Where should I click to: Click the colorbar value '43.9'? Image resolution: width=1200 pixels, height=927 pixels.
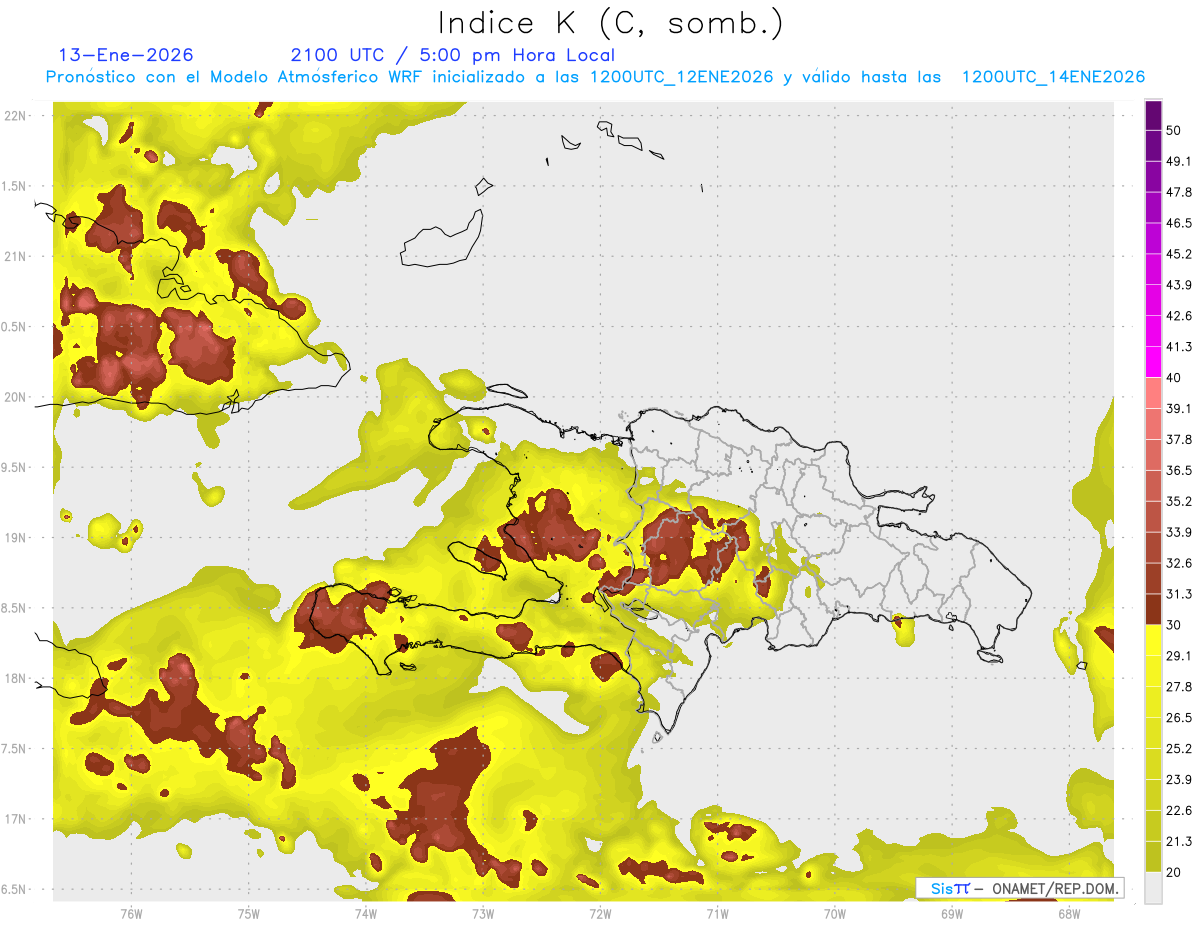(1179, 285)
